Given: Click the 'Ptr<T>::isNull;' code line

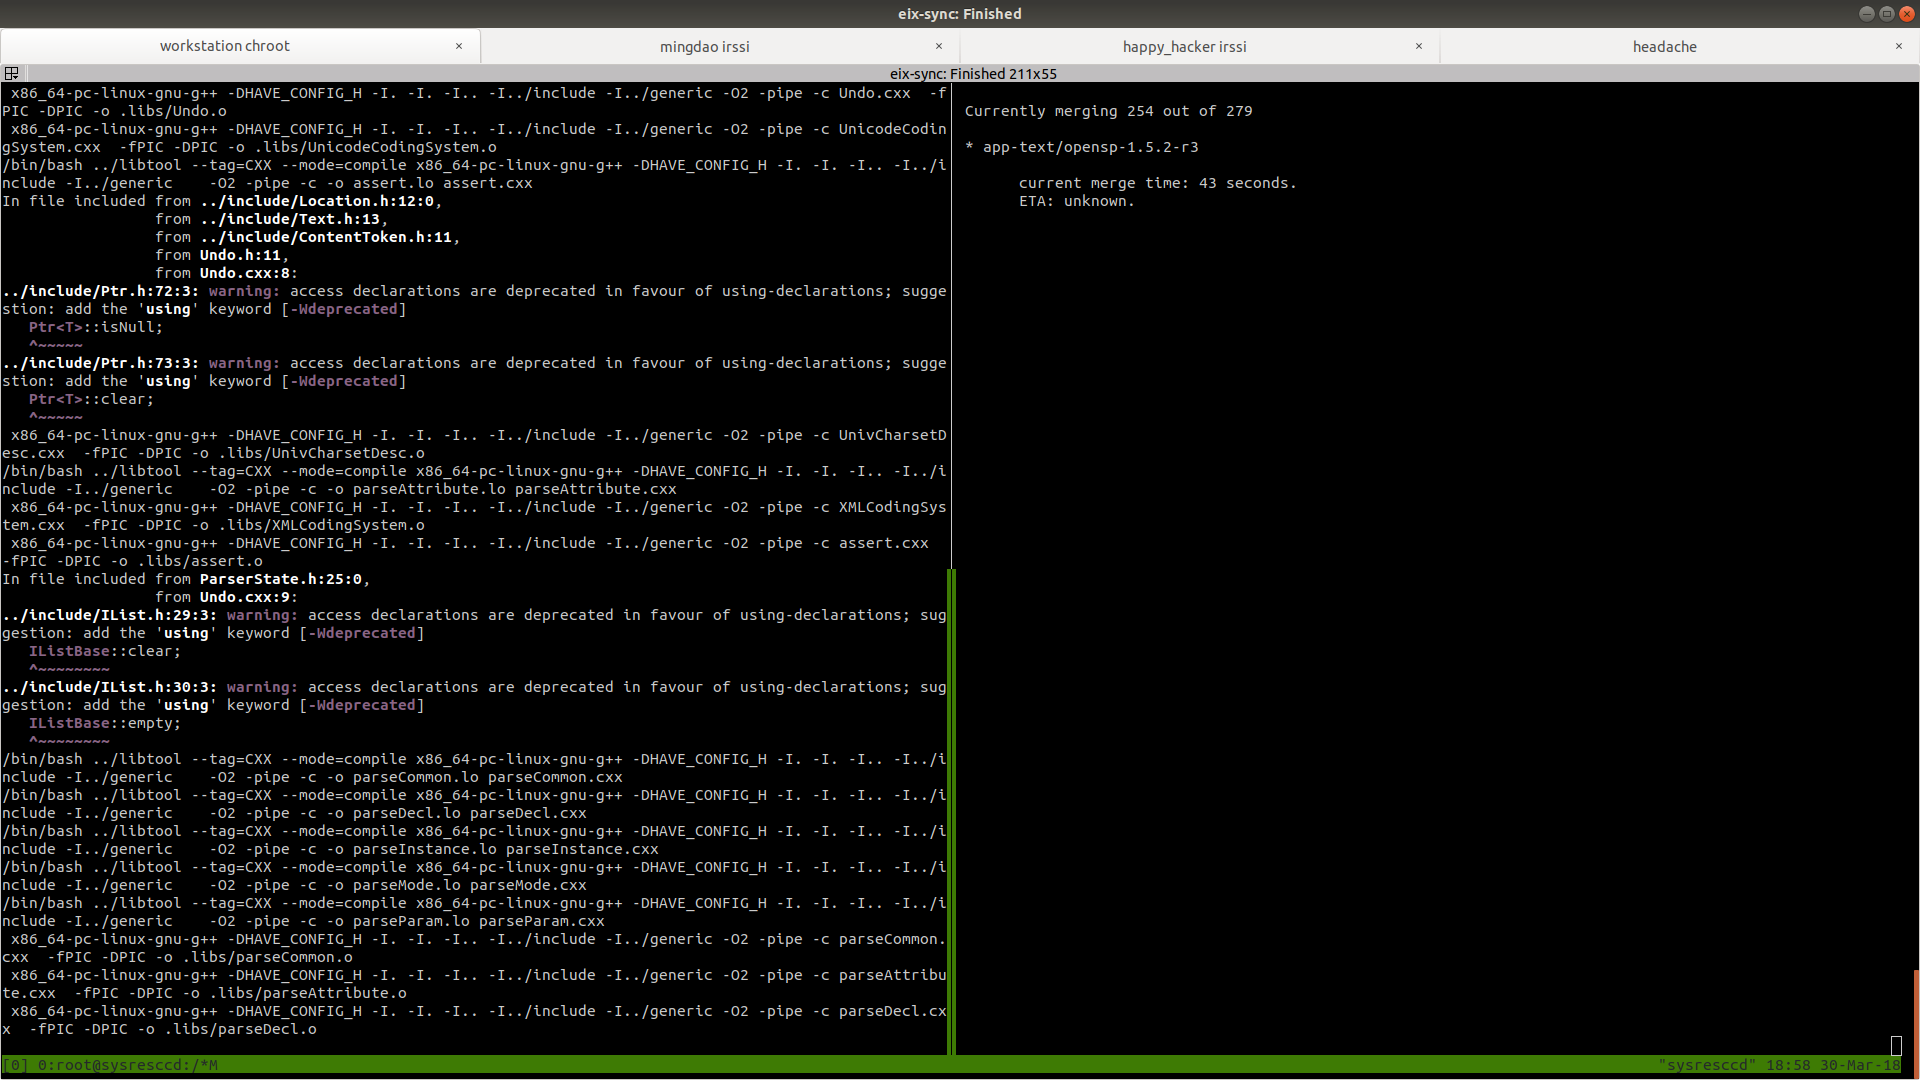Looking at the screenshot, I should pyautogui.click(x=95, y=327).
